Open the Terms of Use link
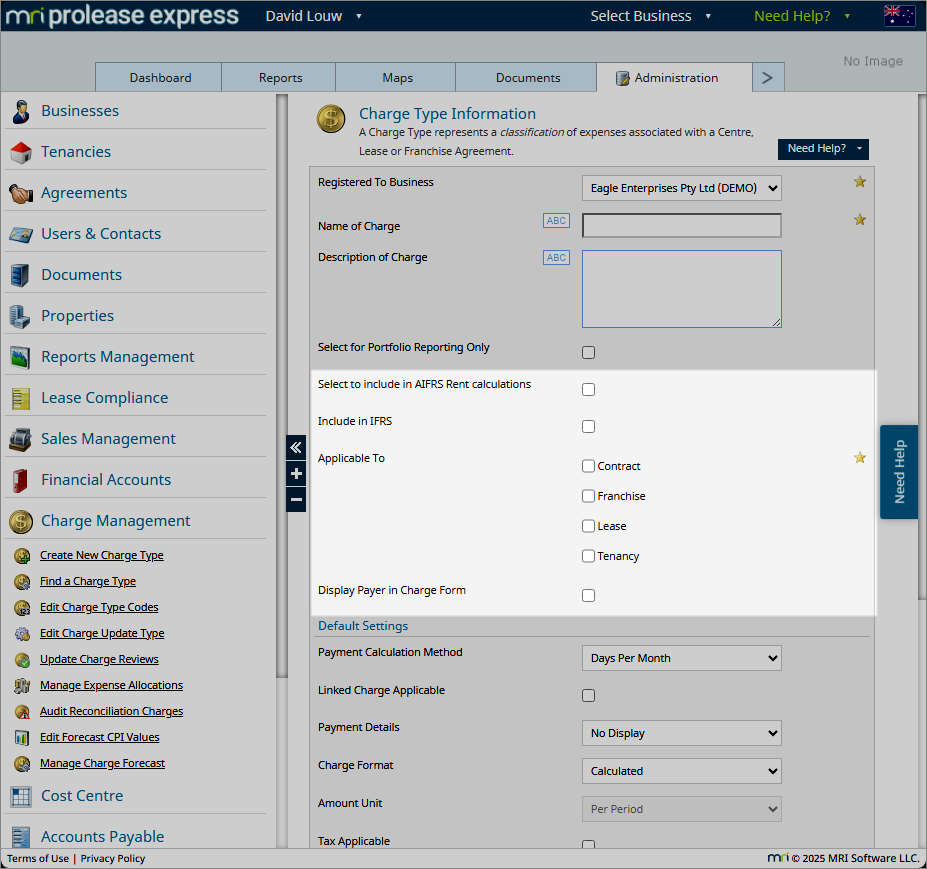The height and width of the screenshot is (869, 927). (38, 859)
